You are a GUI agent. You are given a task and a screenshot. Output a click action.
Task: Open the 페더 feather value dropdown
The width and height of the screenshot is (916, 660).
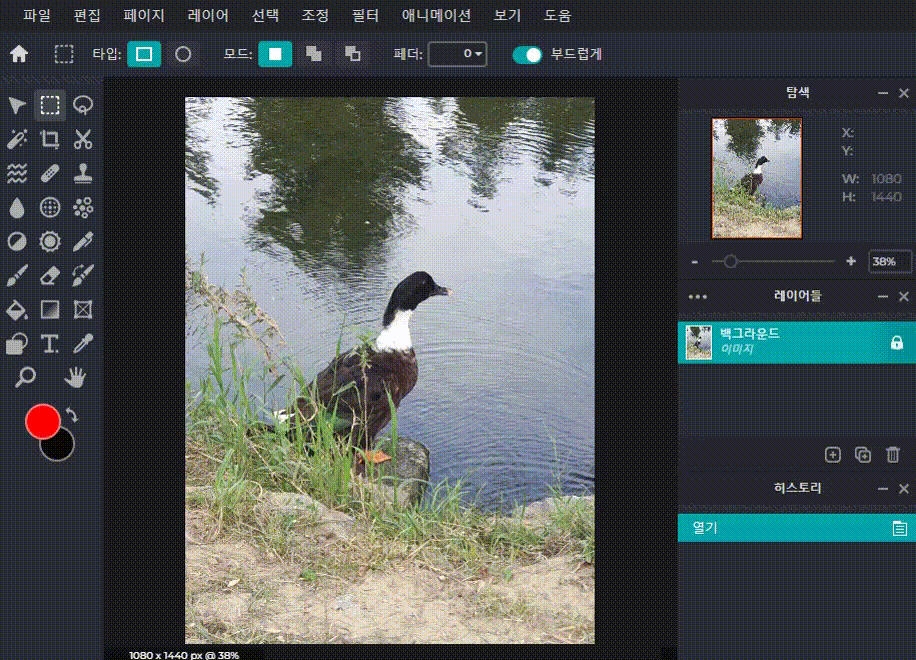pos(457,54)
